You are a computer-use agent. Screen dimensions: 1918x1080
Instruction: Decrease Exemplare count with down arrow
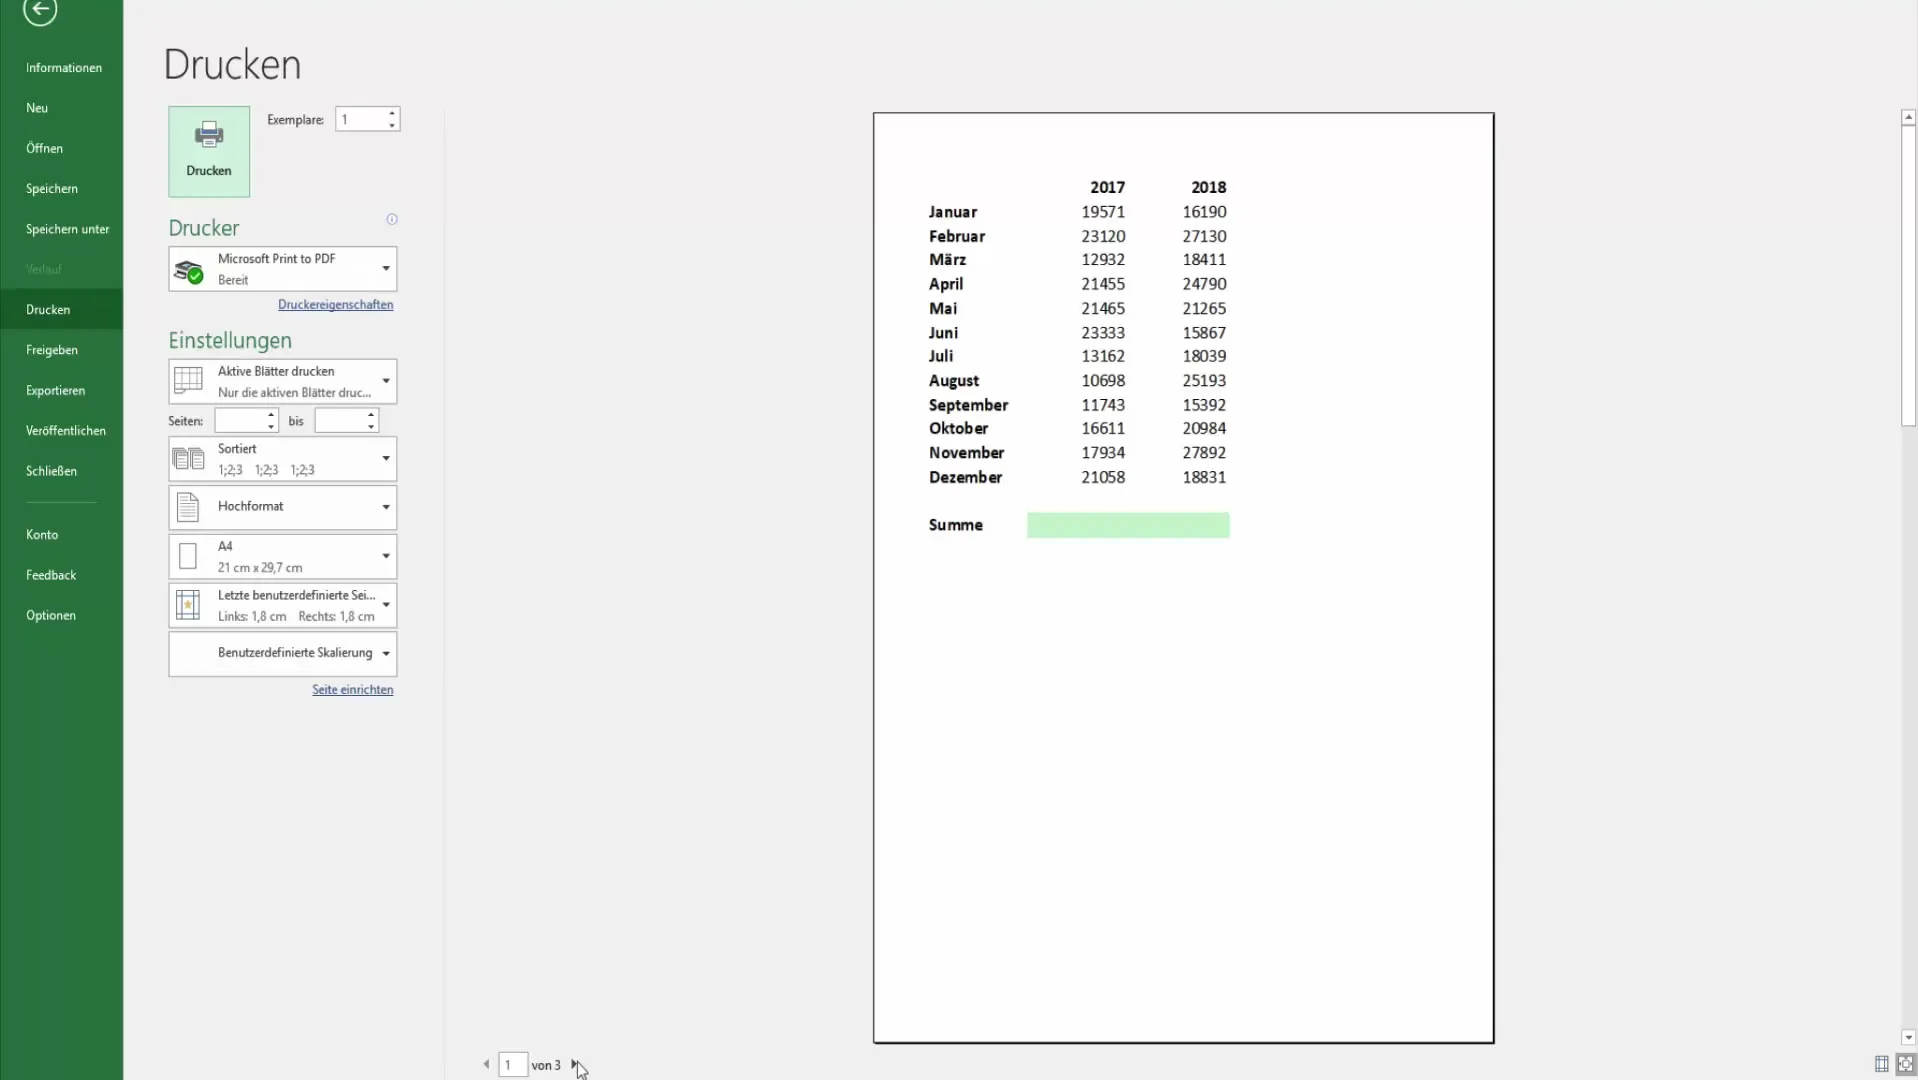tap(392, 125)
